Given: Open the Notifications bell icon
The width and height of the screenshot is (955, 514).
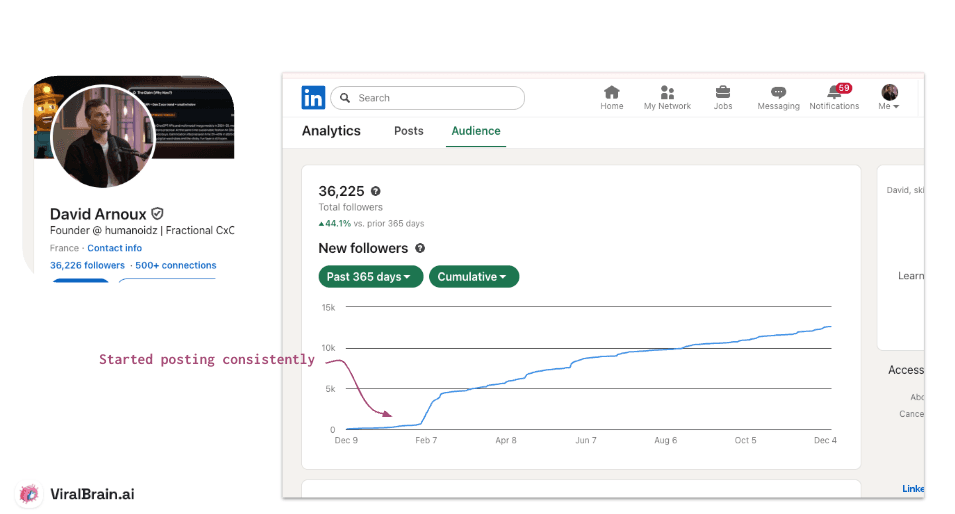Looking at the screenshot, I should tap(834, 93).
